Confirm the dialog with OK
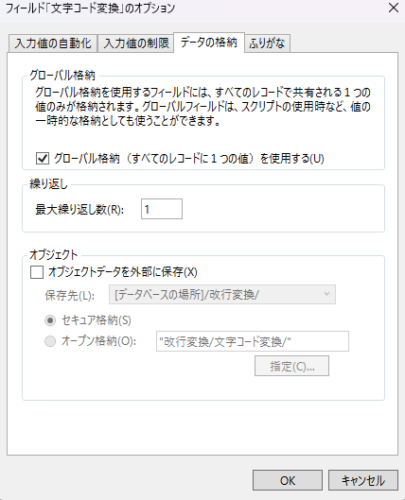 288,481
